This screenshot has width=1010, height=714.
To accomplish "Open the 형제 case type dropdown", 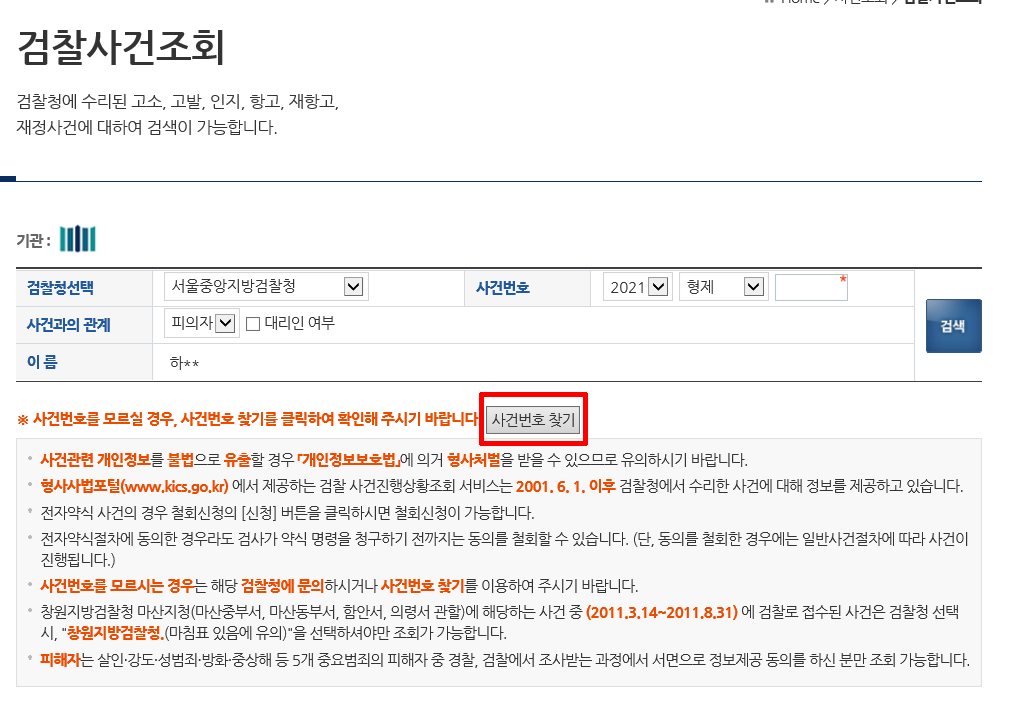I will click(722, 287).
